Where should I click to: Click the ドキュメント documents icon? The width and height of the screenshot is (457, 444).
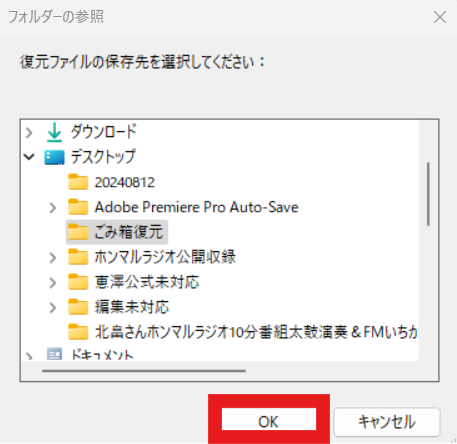(54, 354)
